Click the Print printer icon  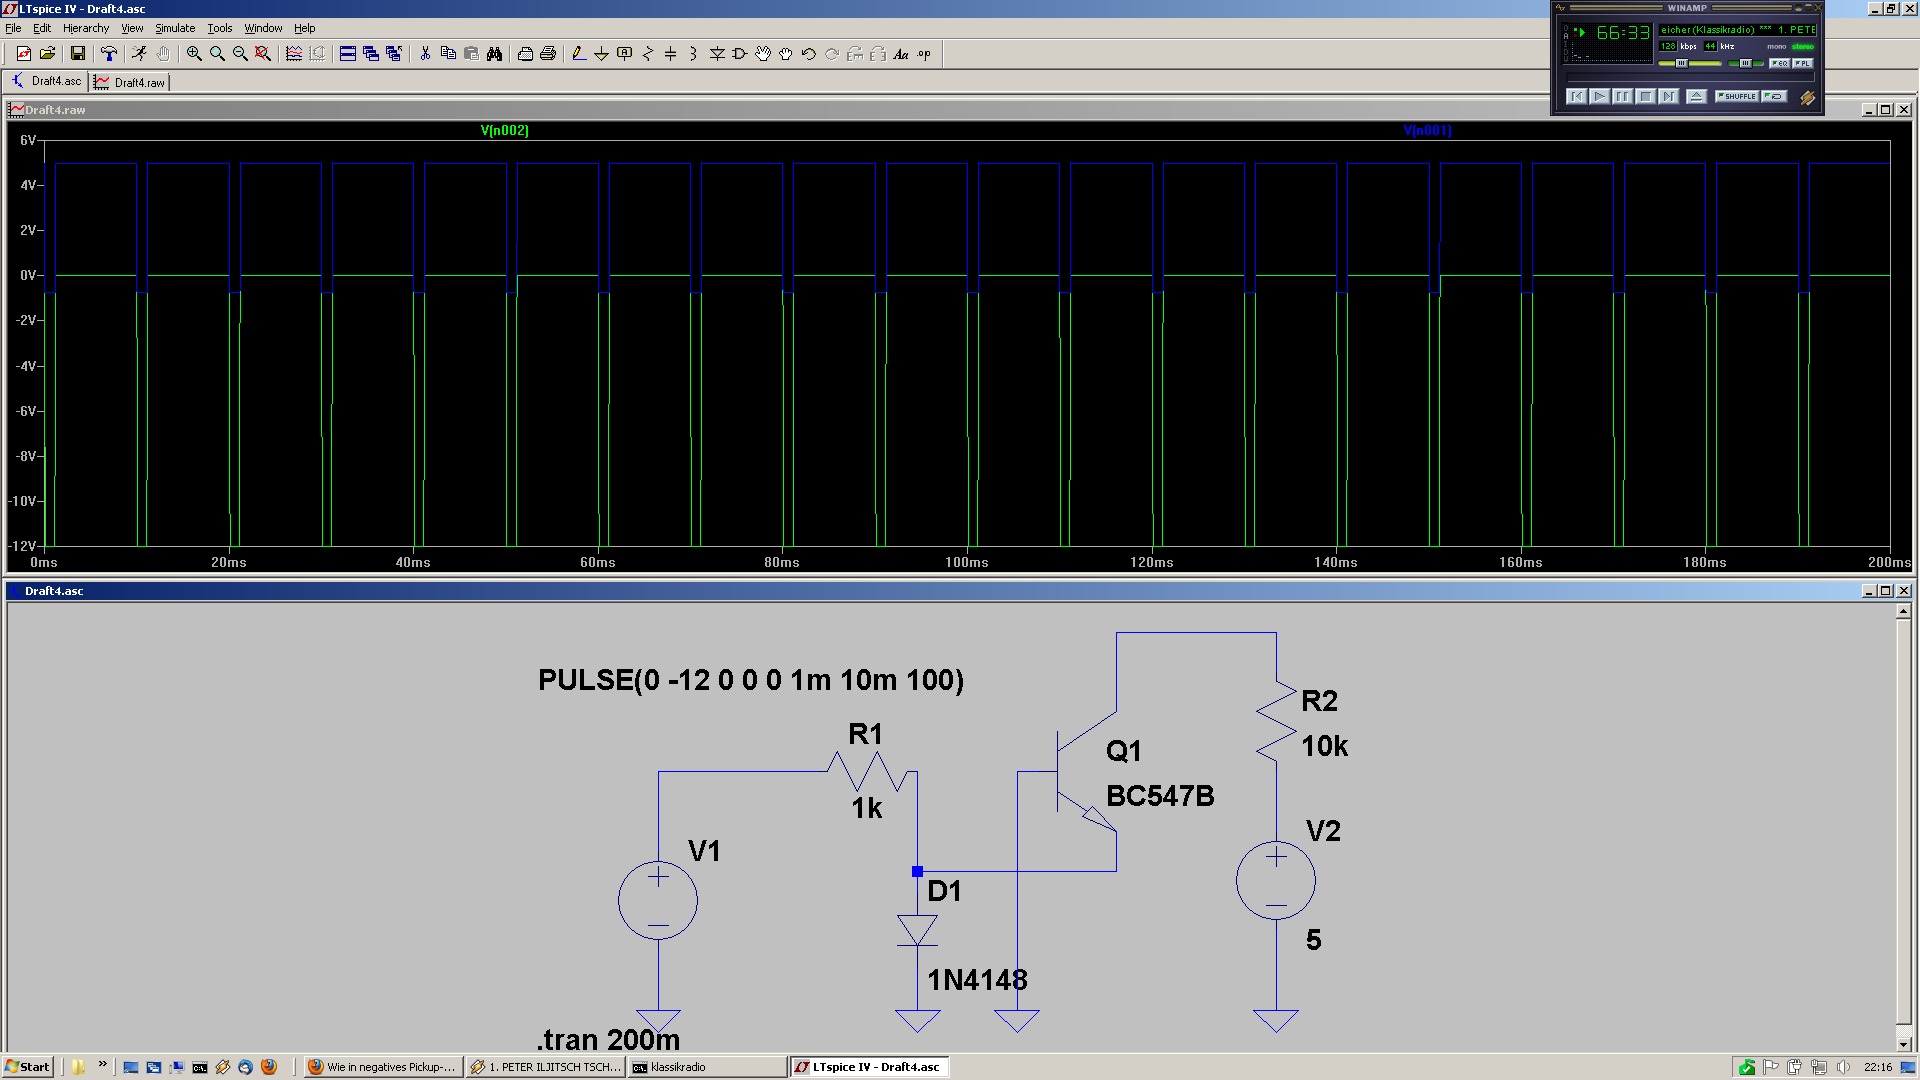click(548, 54)
